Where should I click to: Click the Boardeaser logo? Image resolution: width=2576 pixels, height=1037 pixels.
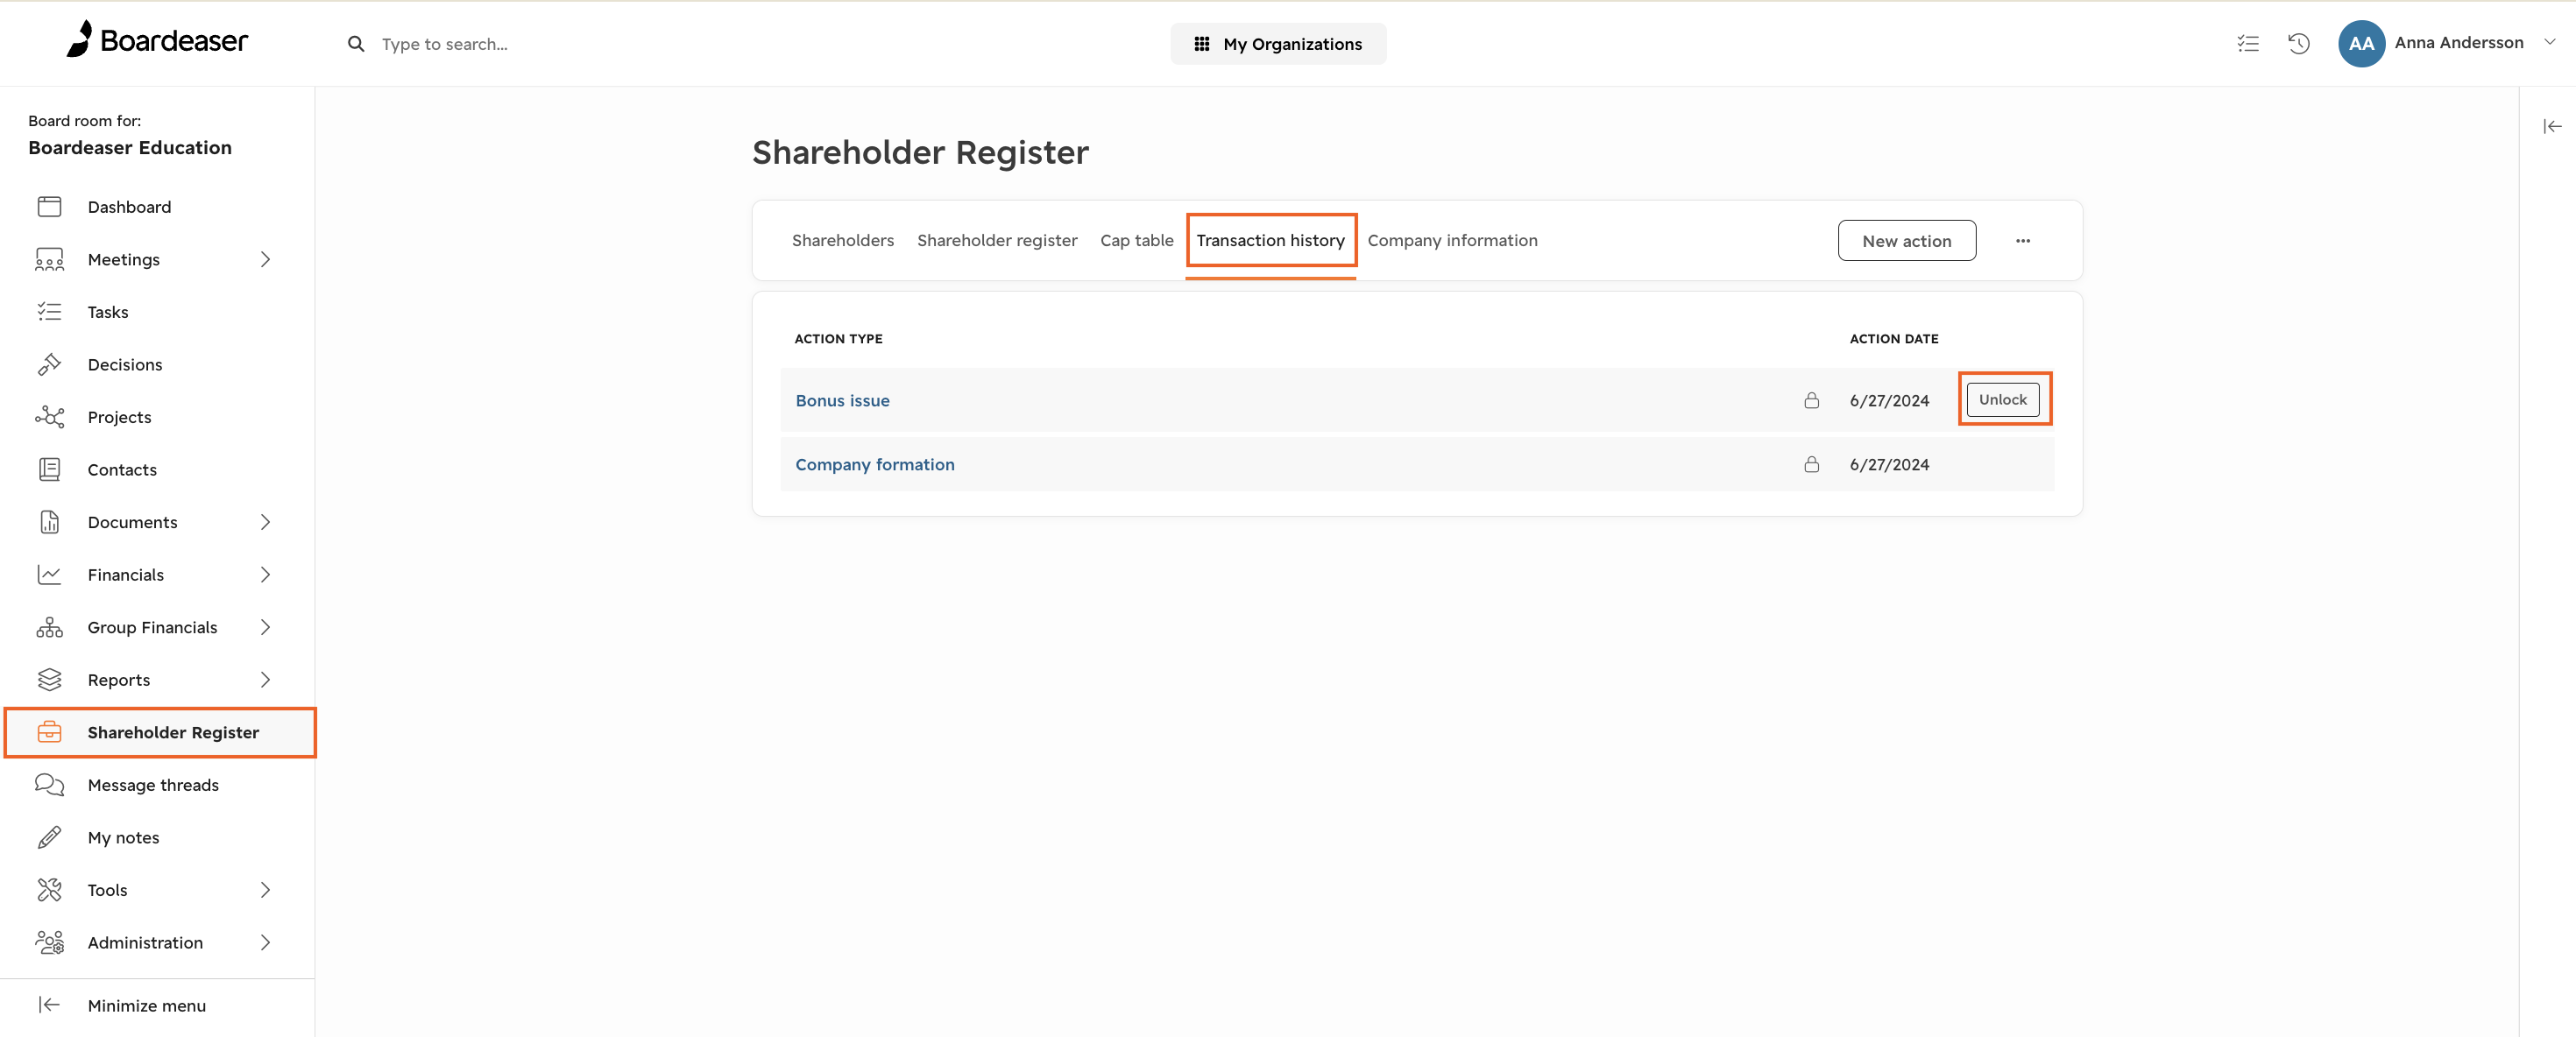156,40
